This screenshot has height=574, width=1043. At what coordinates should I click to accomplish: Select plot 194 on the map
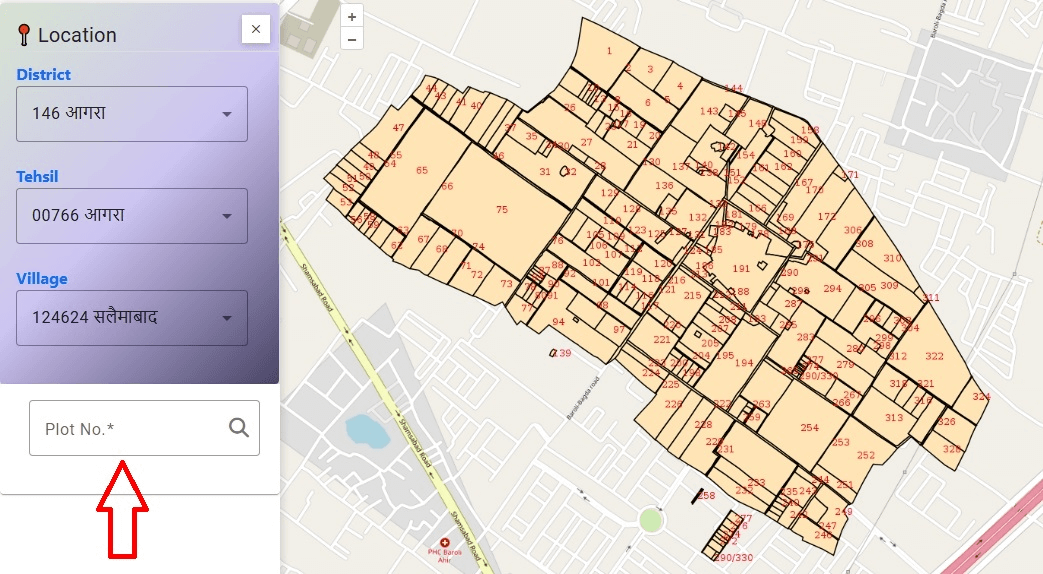744,363
